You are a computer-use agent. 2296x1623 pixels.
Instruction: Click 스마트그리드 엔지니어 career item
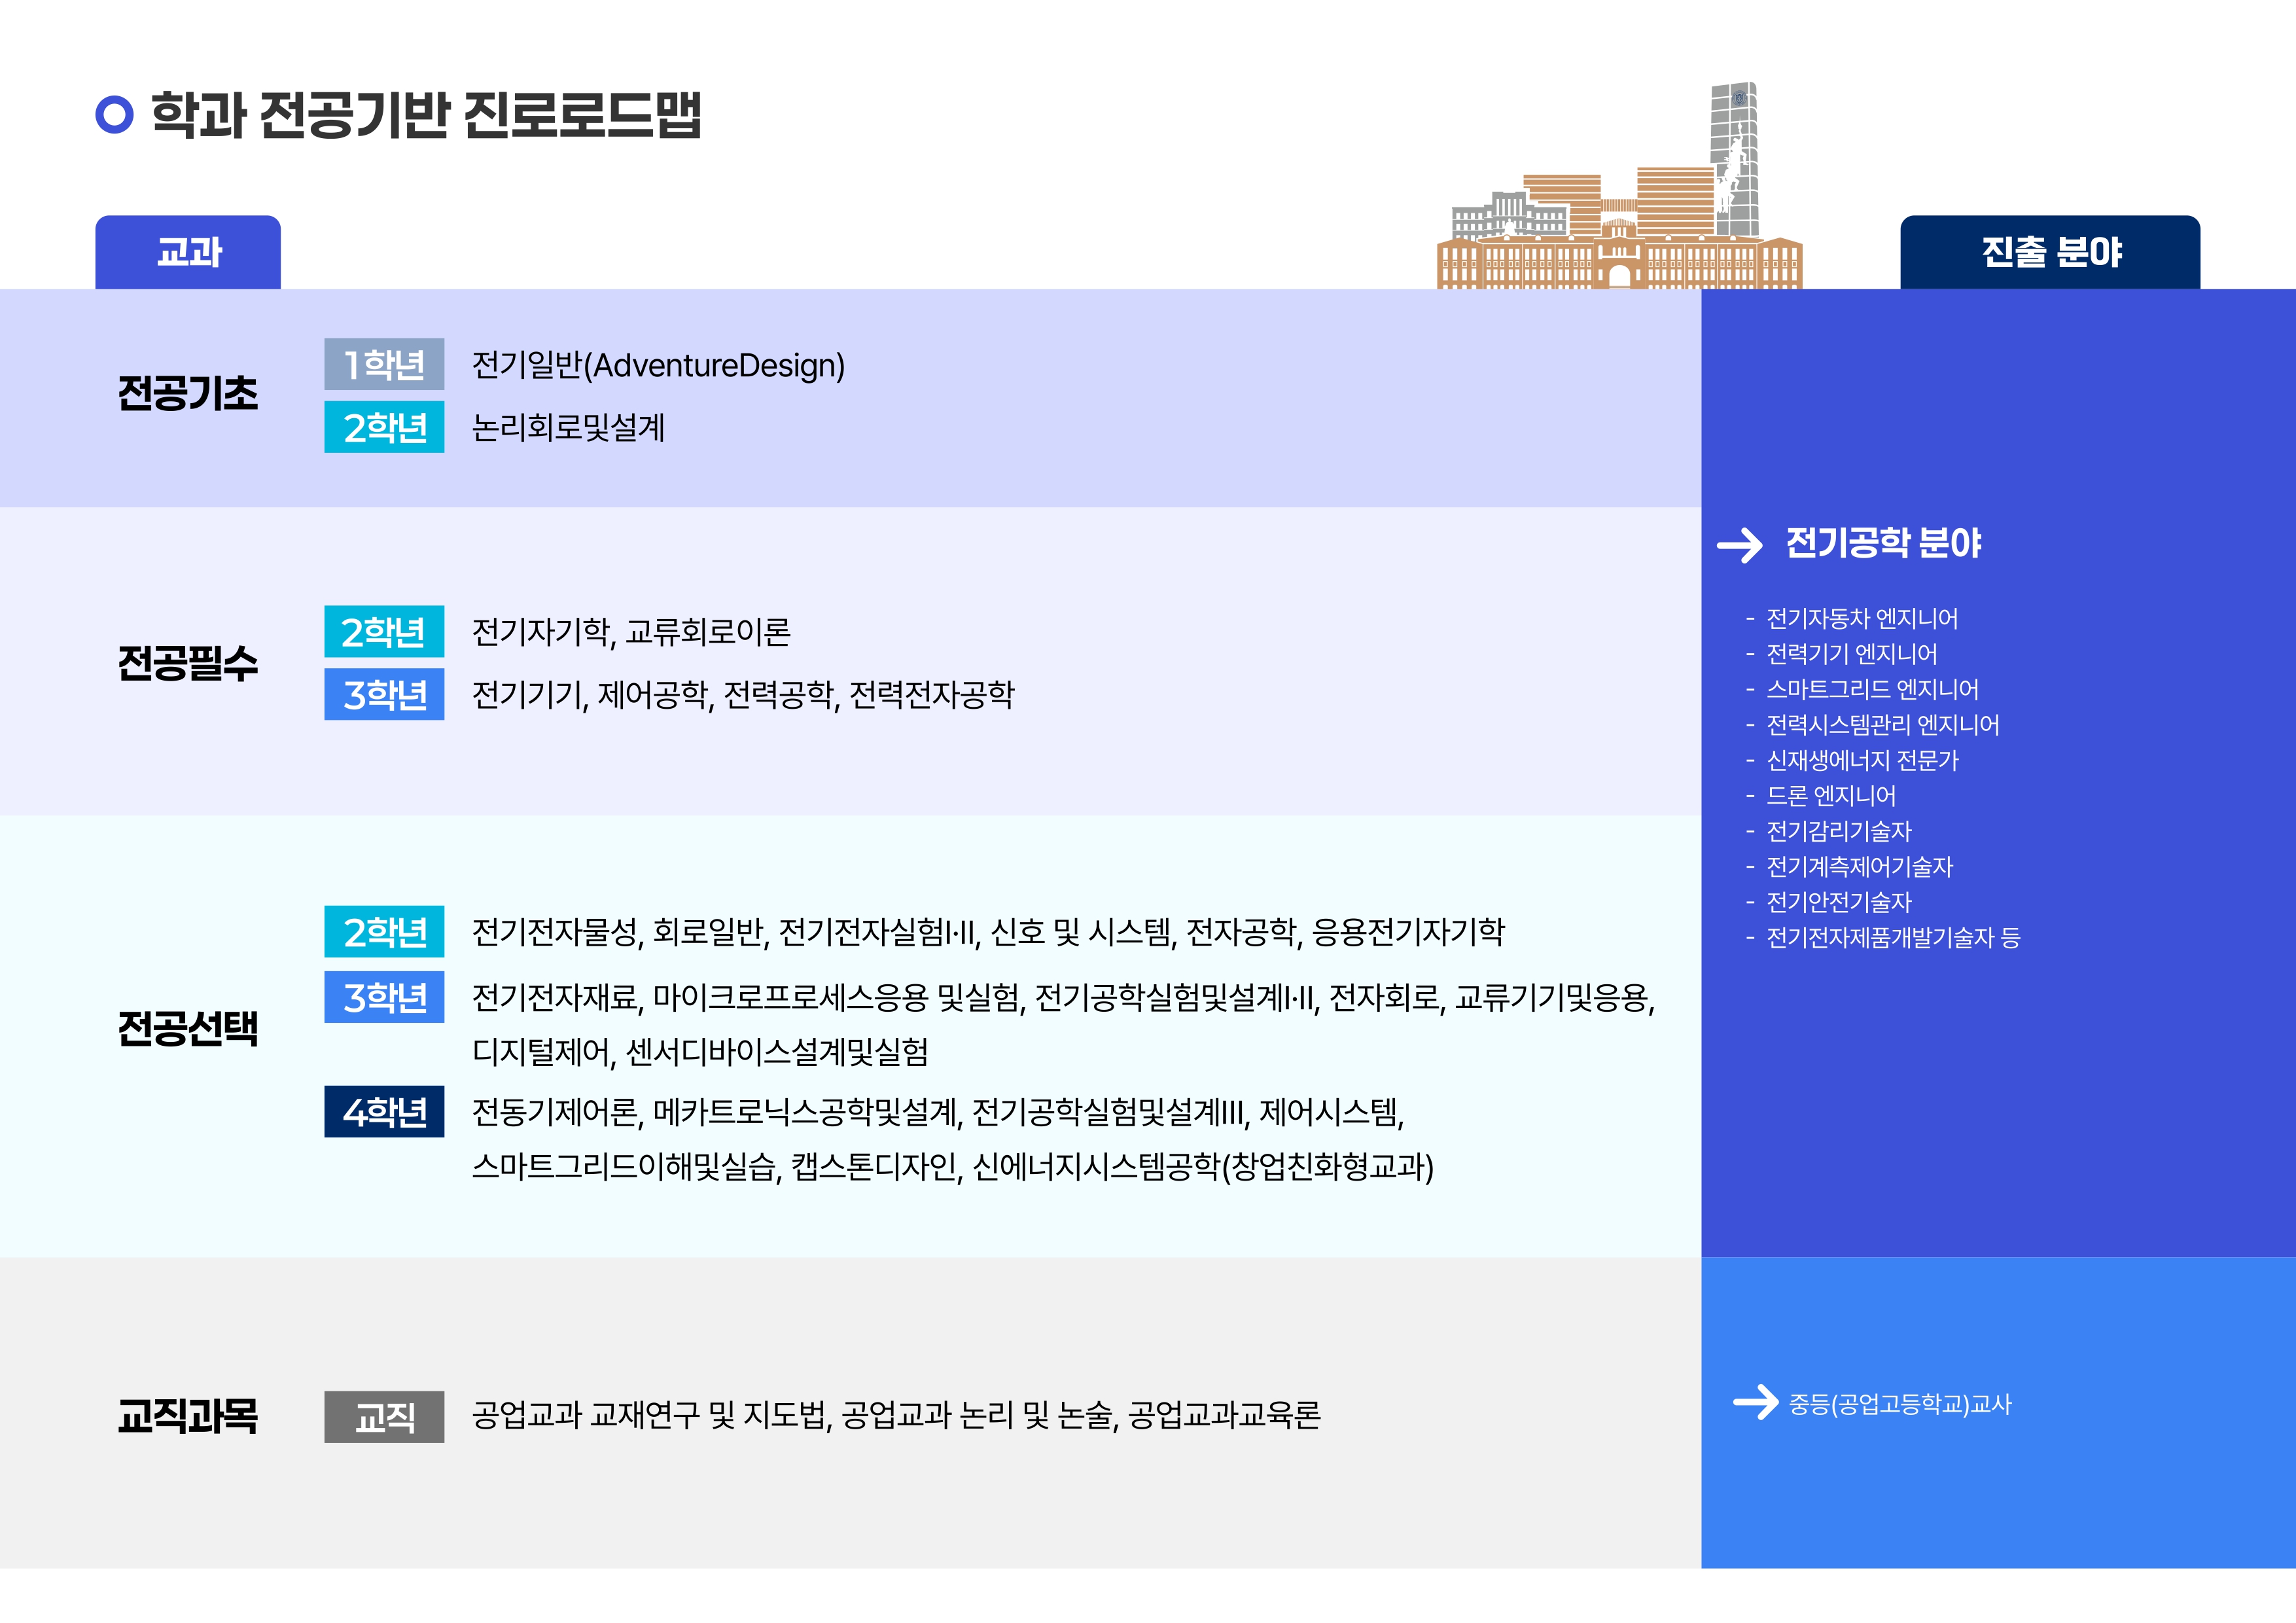[x=1872, y=689]
